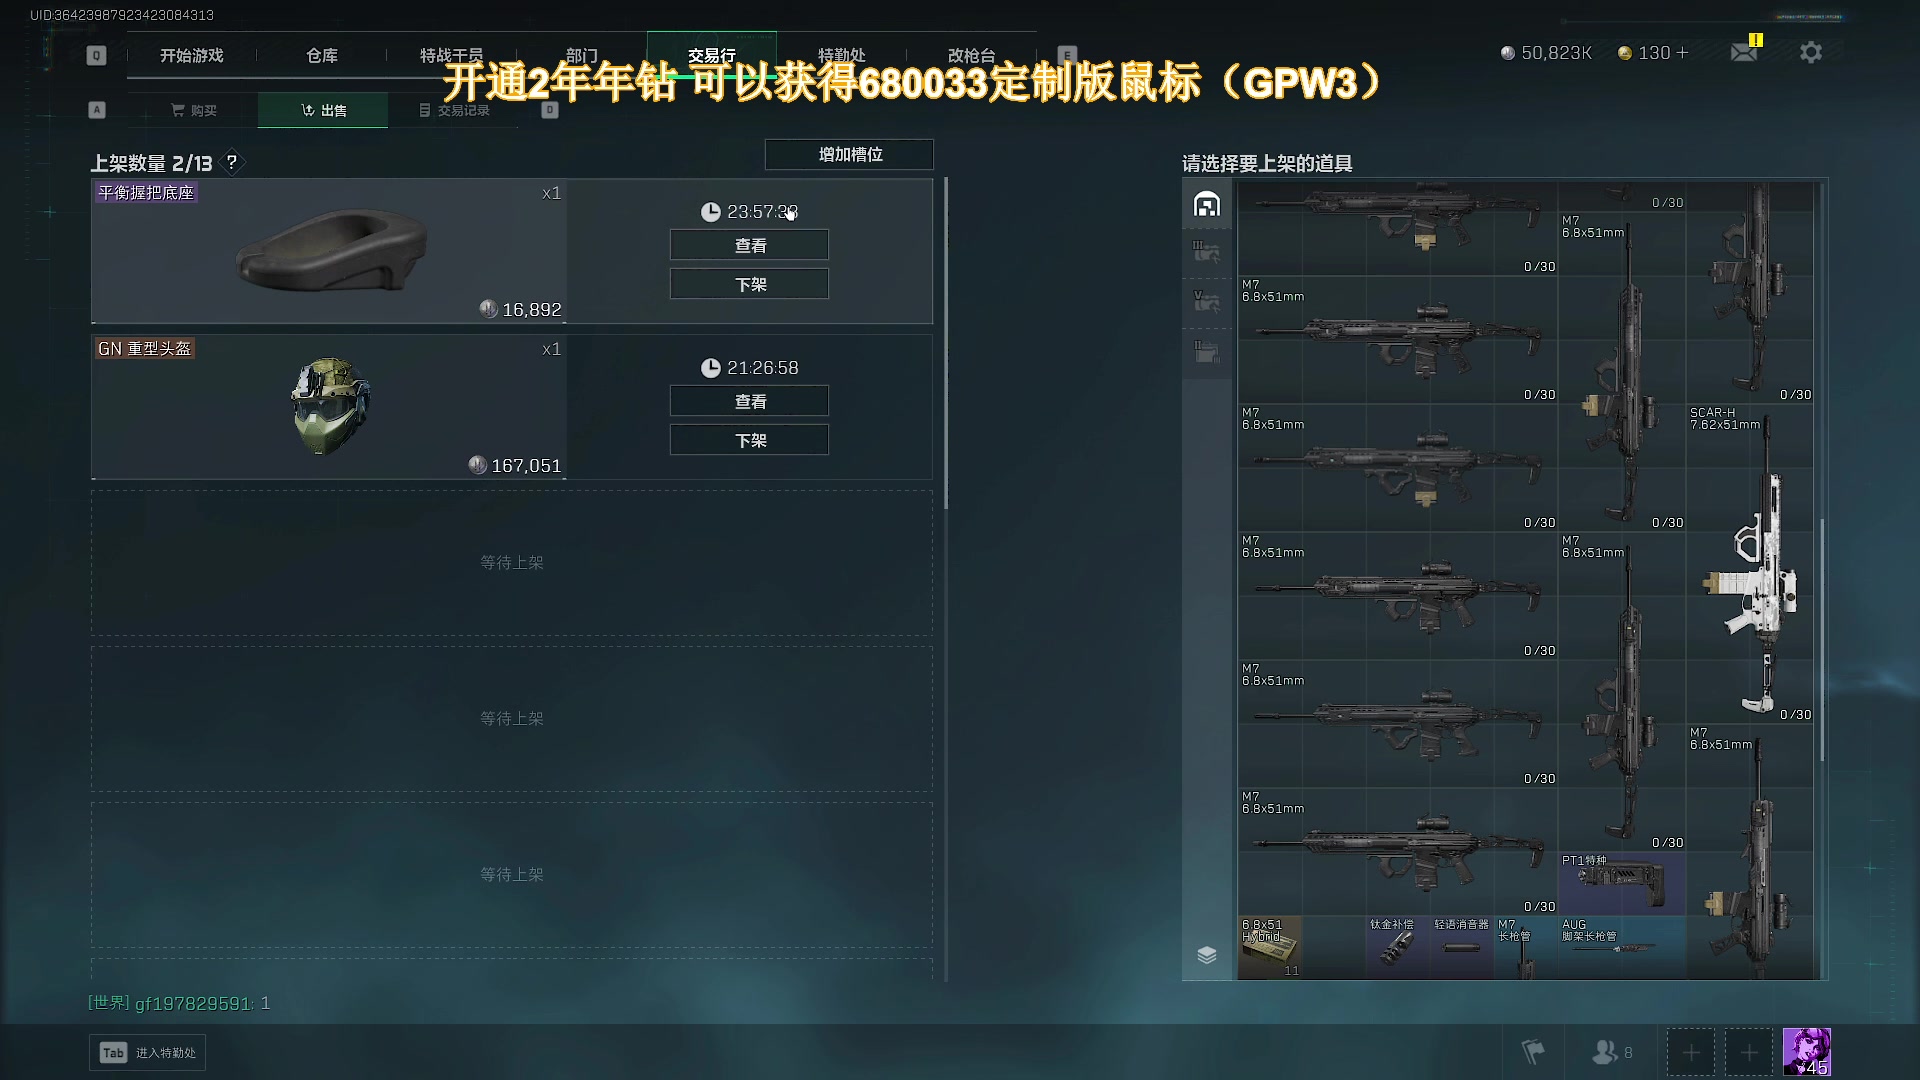Click the question mark help icon

click(x=232, y=162)
